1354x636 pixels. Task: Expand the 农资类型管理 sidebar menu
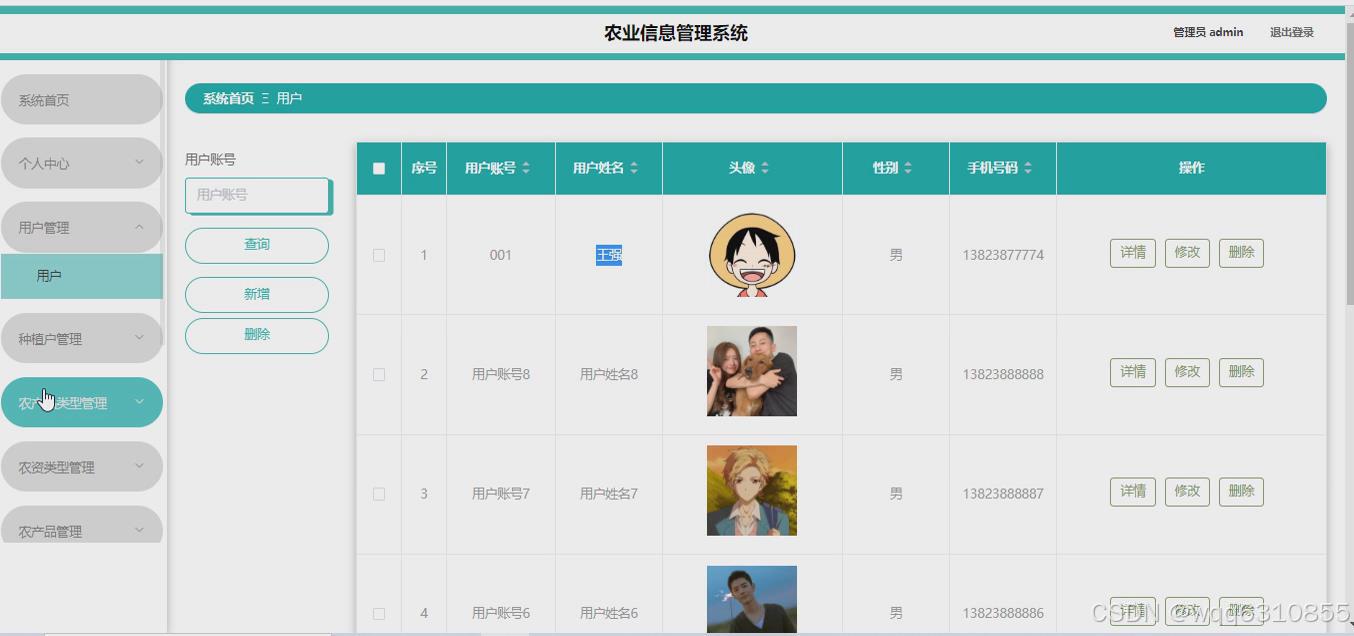click(81, 467)
